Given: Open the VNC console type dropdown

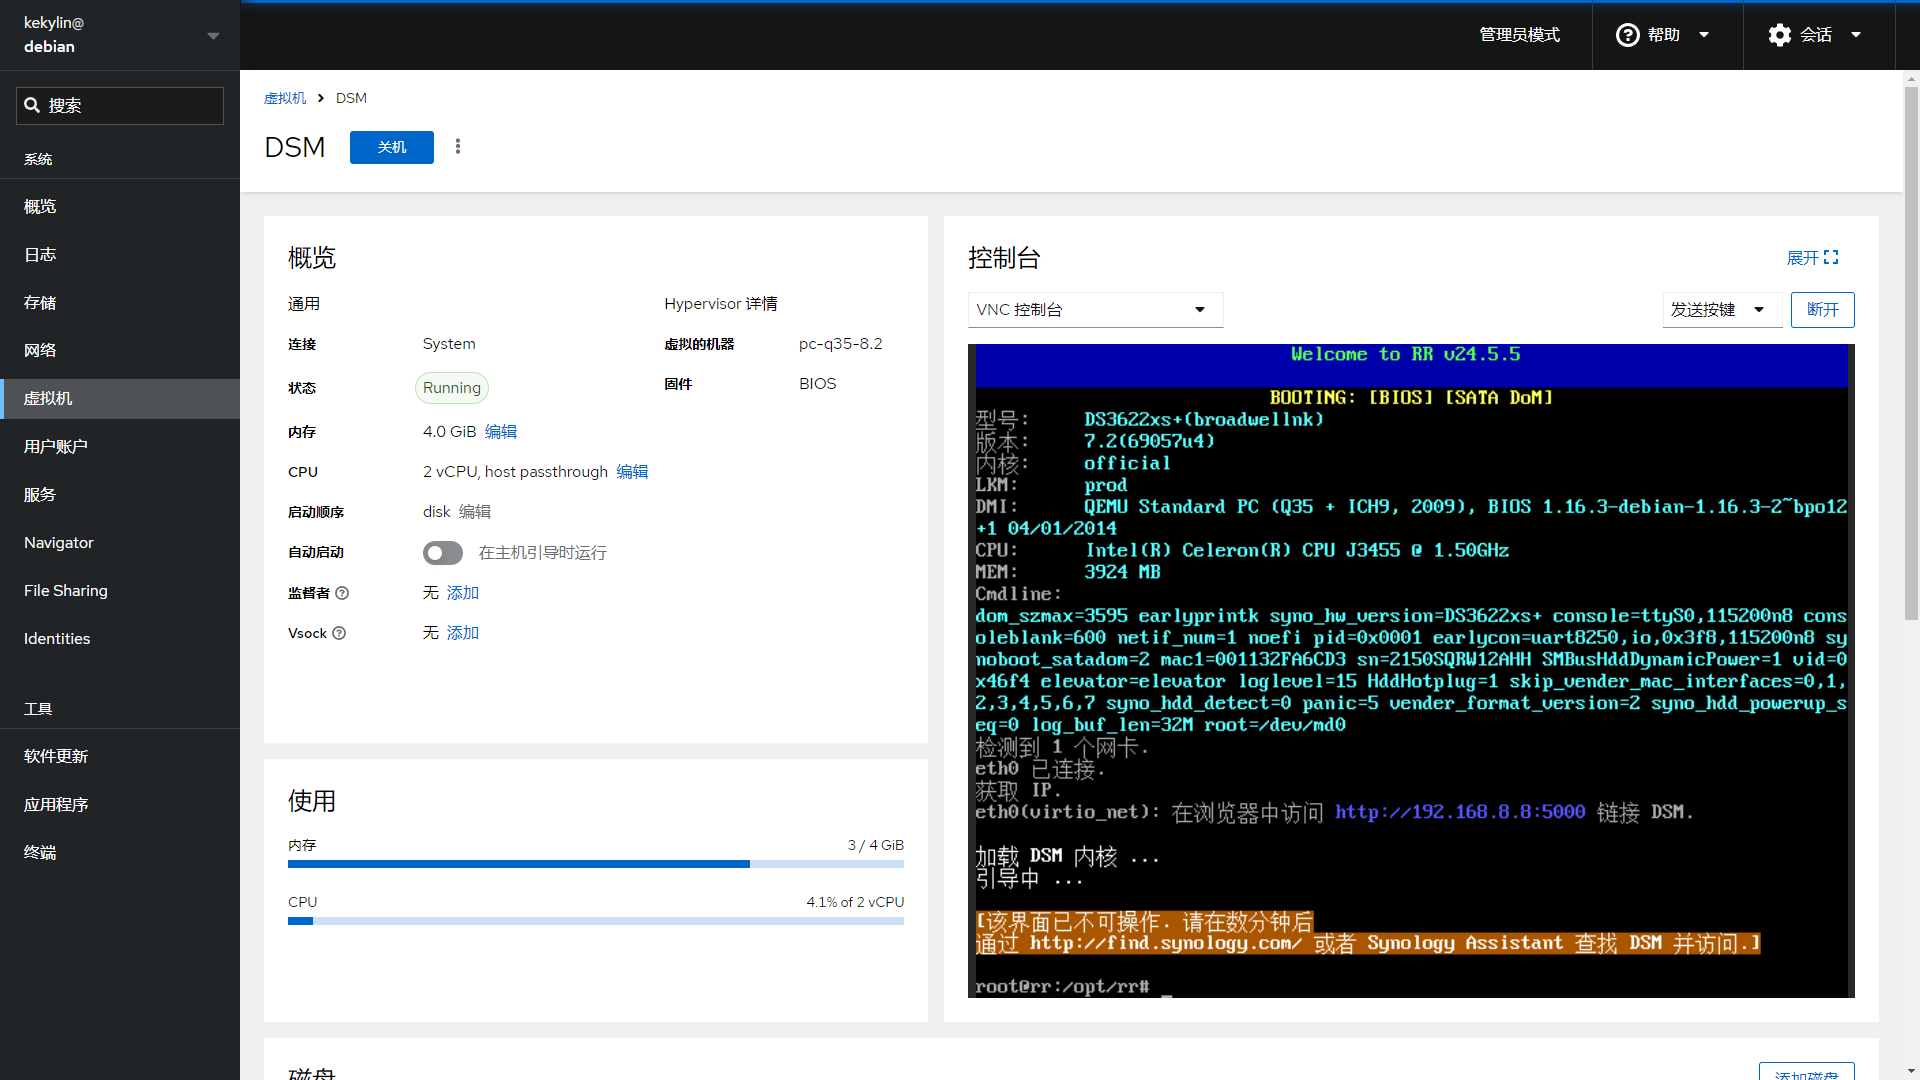Looking at the screenshot, I should point(1095,310).
